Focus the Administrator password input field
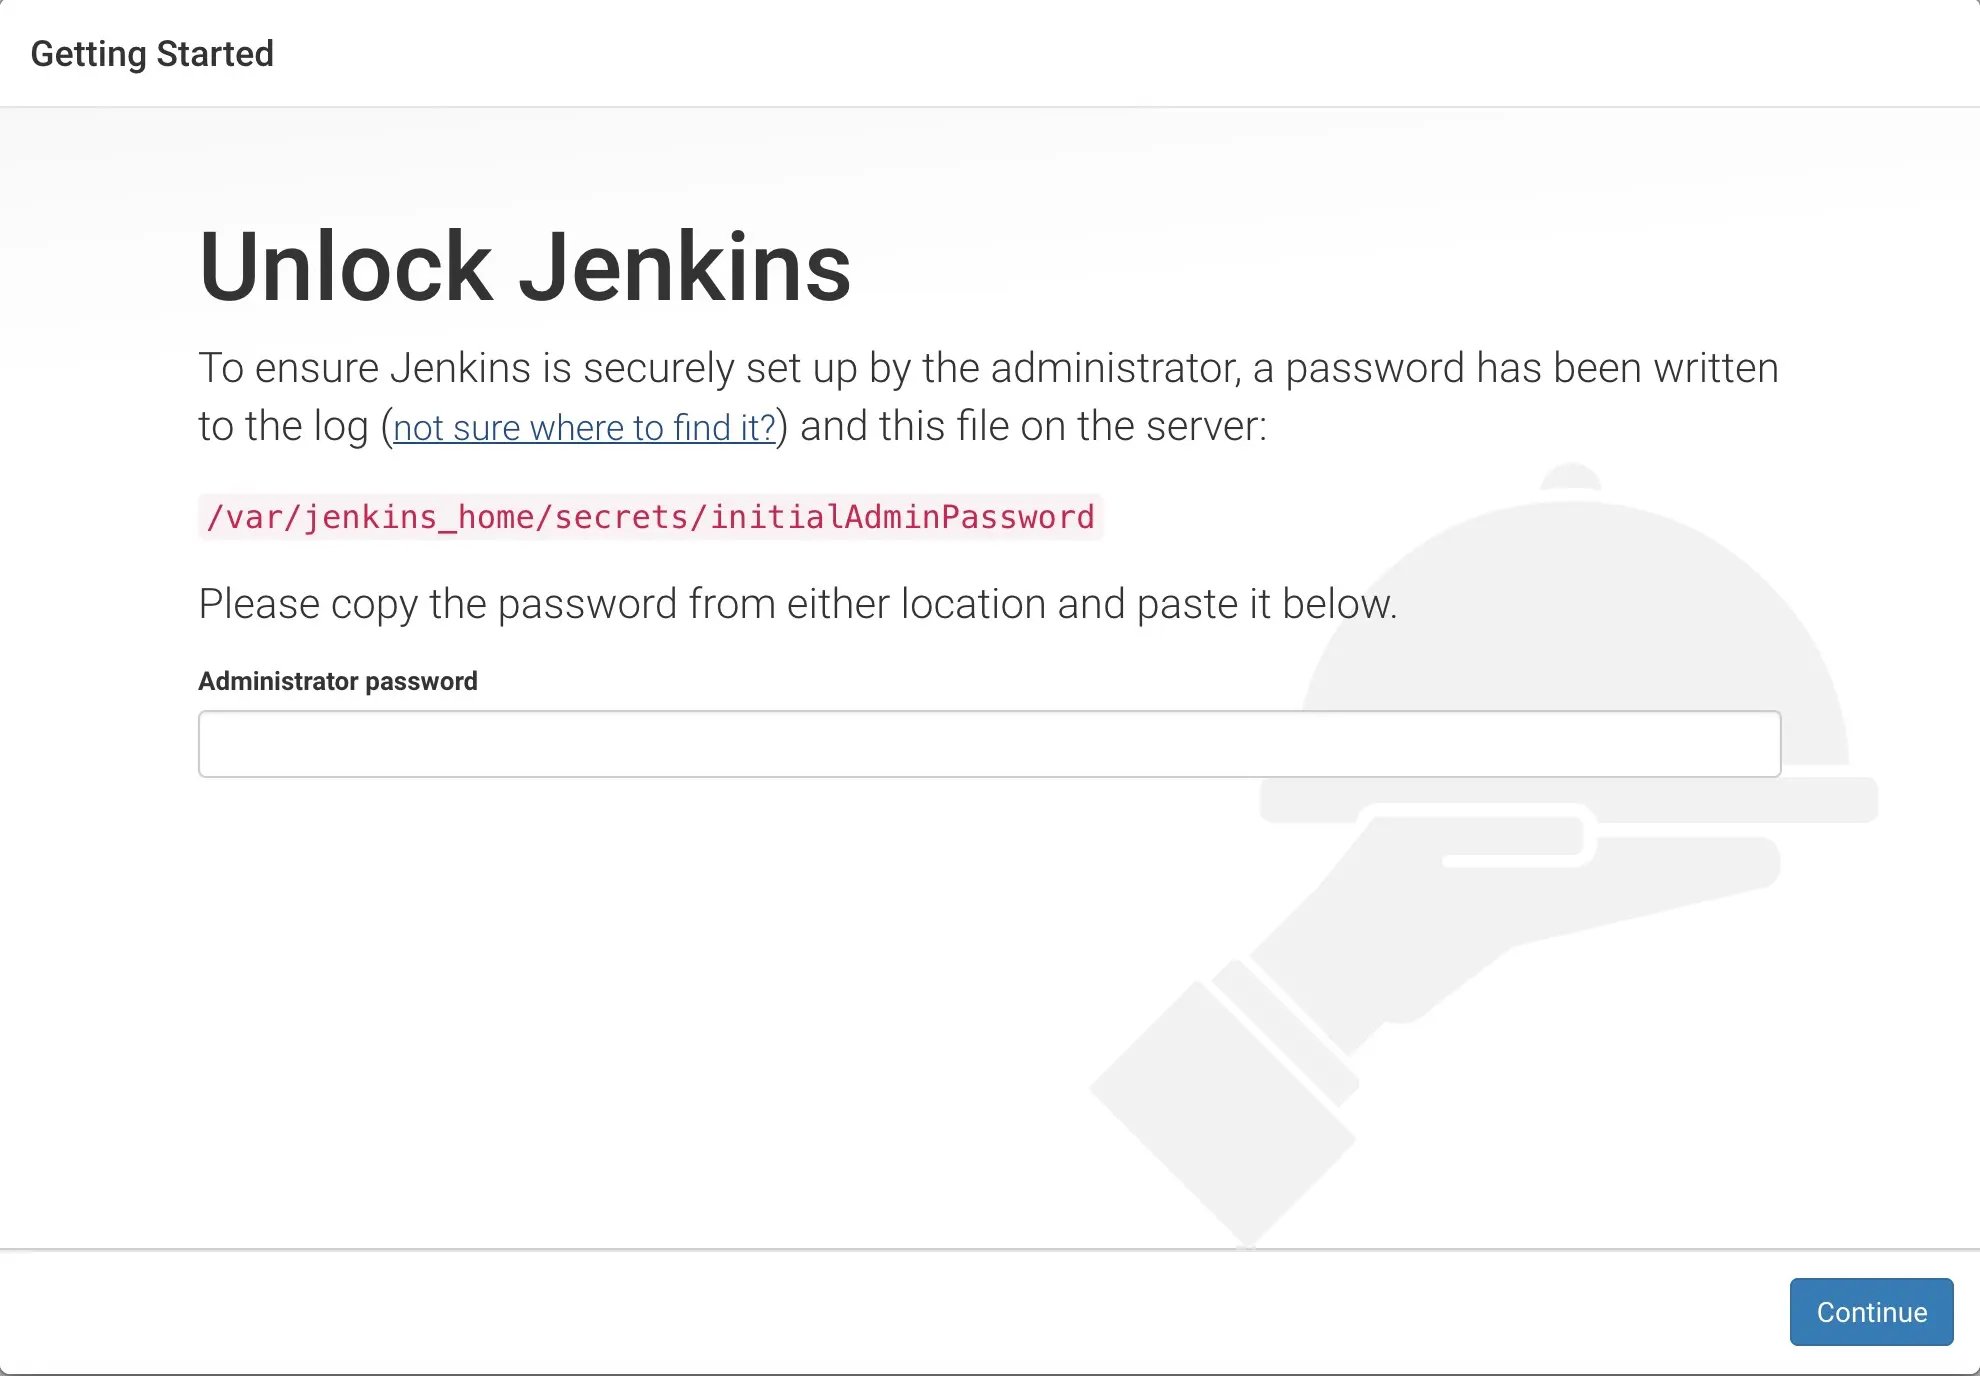 pos(989,743)
